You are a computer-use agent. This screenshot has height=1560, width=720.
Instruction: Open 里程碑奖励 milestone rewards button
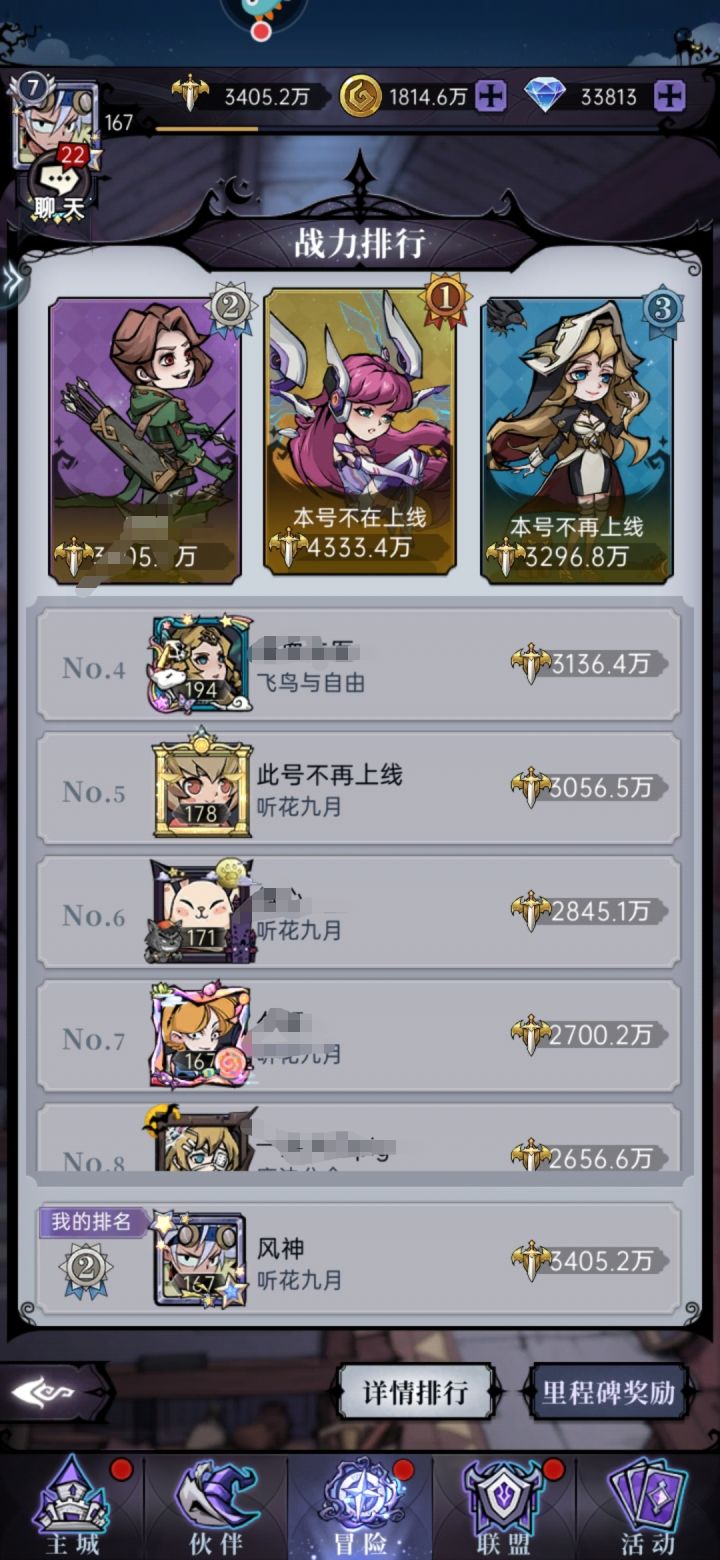(x=608, y=1392)
